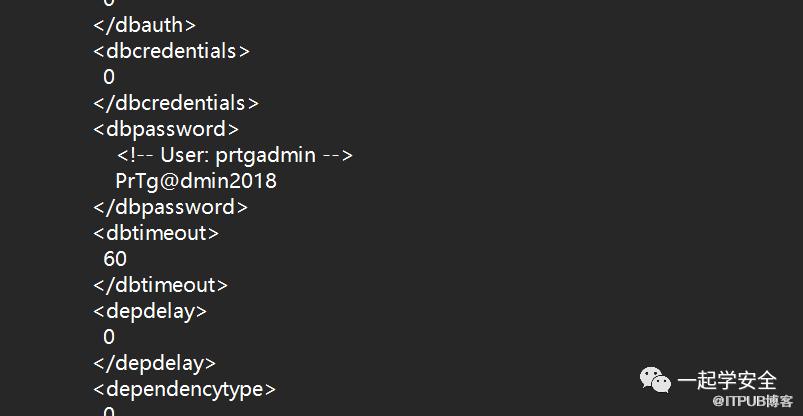Image resolution: width=803 pixels, height=416 pixels.
Task: Click the opening <dbpassword> tag
Action: [x=166, y=129]
